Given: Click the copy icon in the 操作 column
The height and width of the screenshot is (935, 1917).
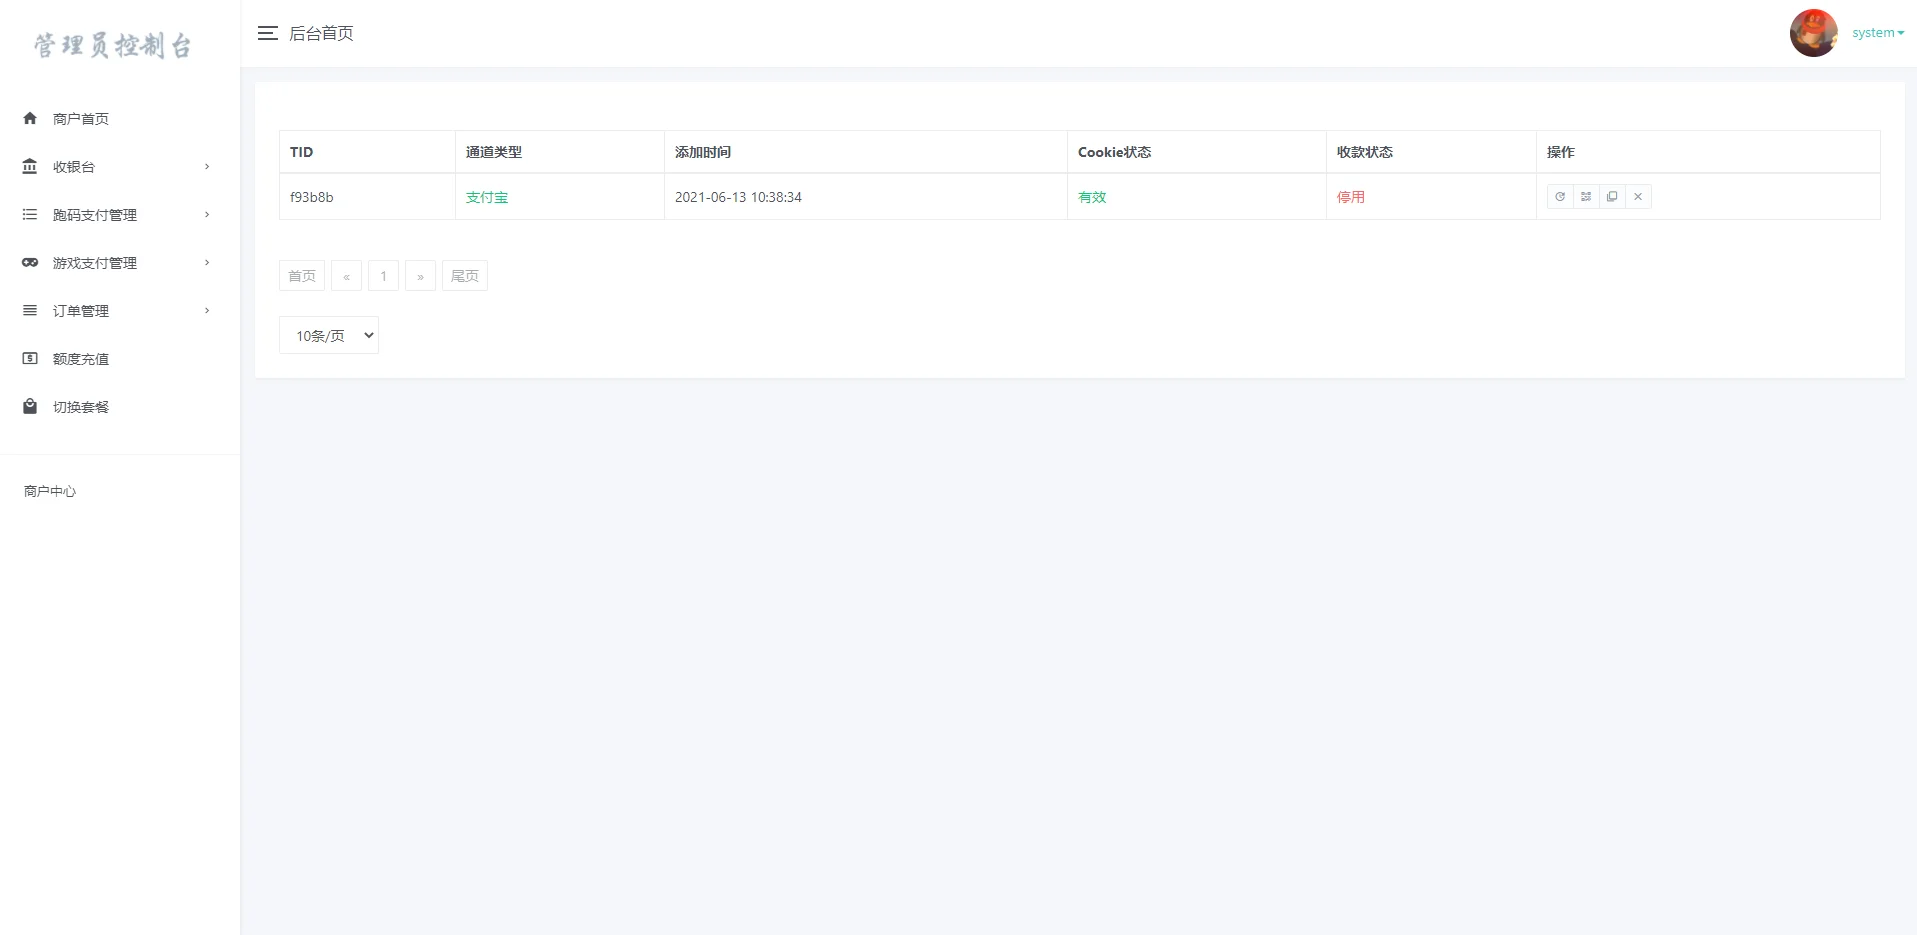Looking at the screenshot, I should (1612, 197).
